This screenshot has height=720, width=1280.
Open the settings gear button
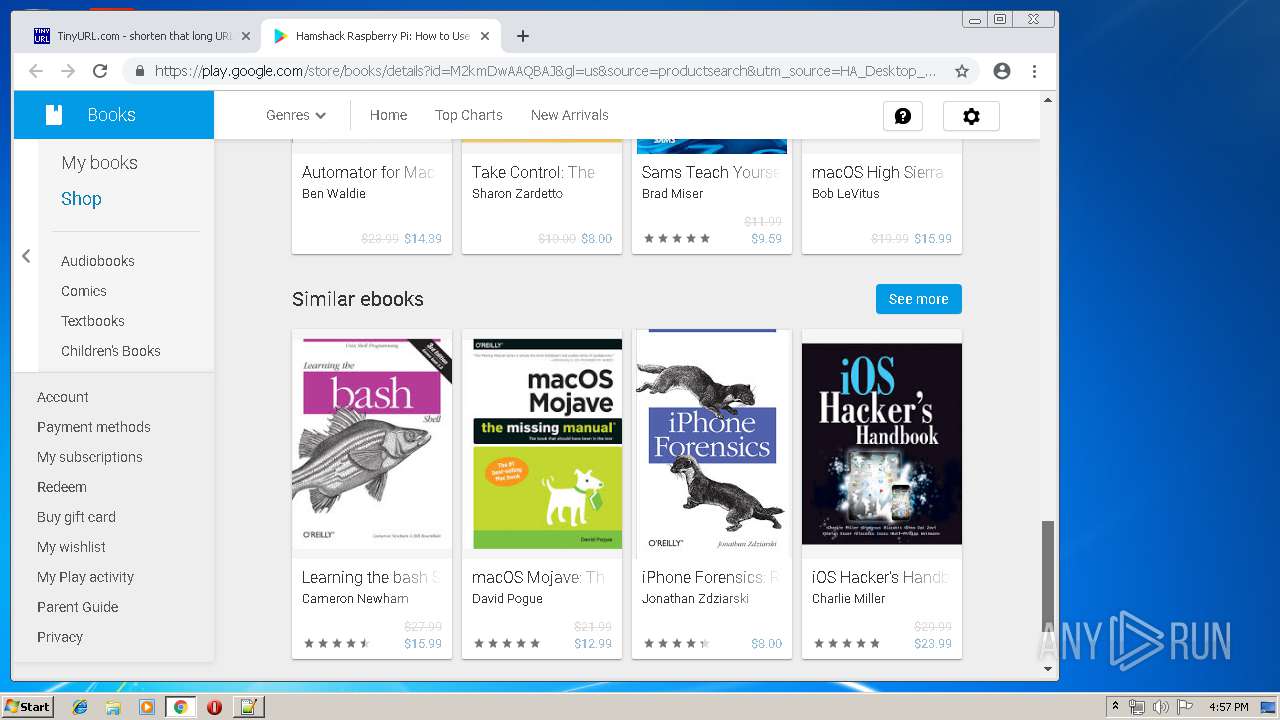pyautogui.click(x=971, y=116)
